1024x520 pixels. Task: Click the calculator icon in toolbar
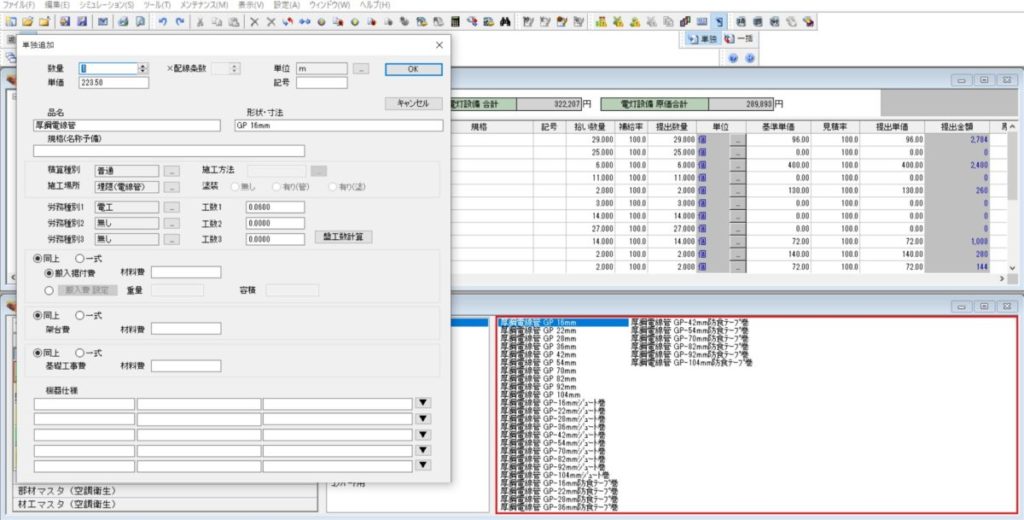pyautogui.click(x=456, y=21)
